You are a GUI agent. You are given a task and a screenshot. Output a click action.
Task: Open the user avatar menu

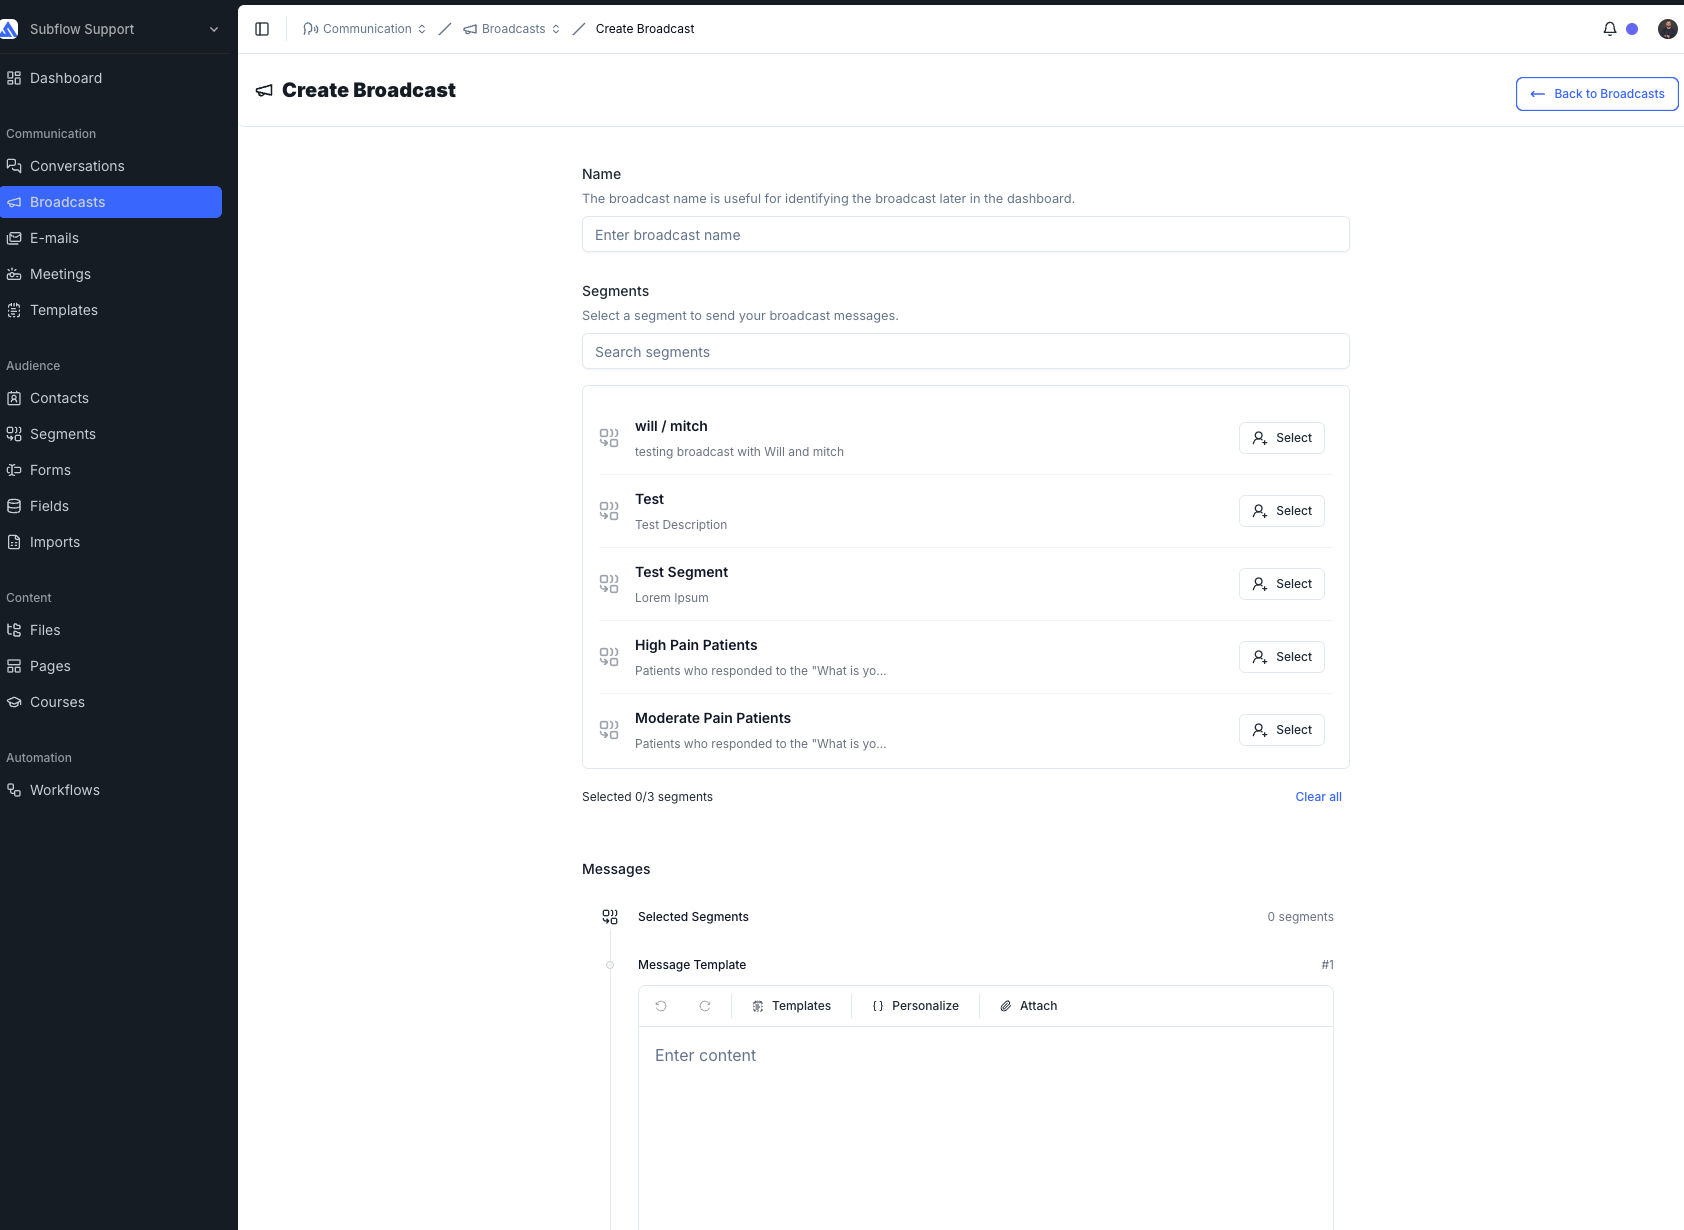pyautogui.click(x=1668, y=29)
